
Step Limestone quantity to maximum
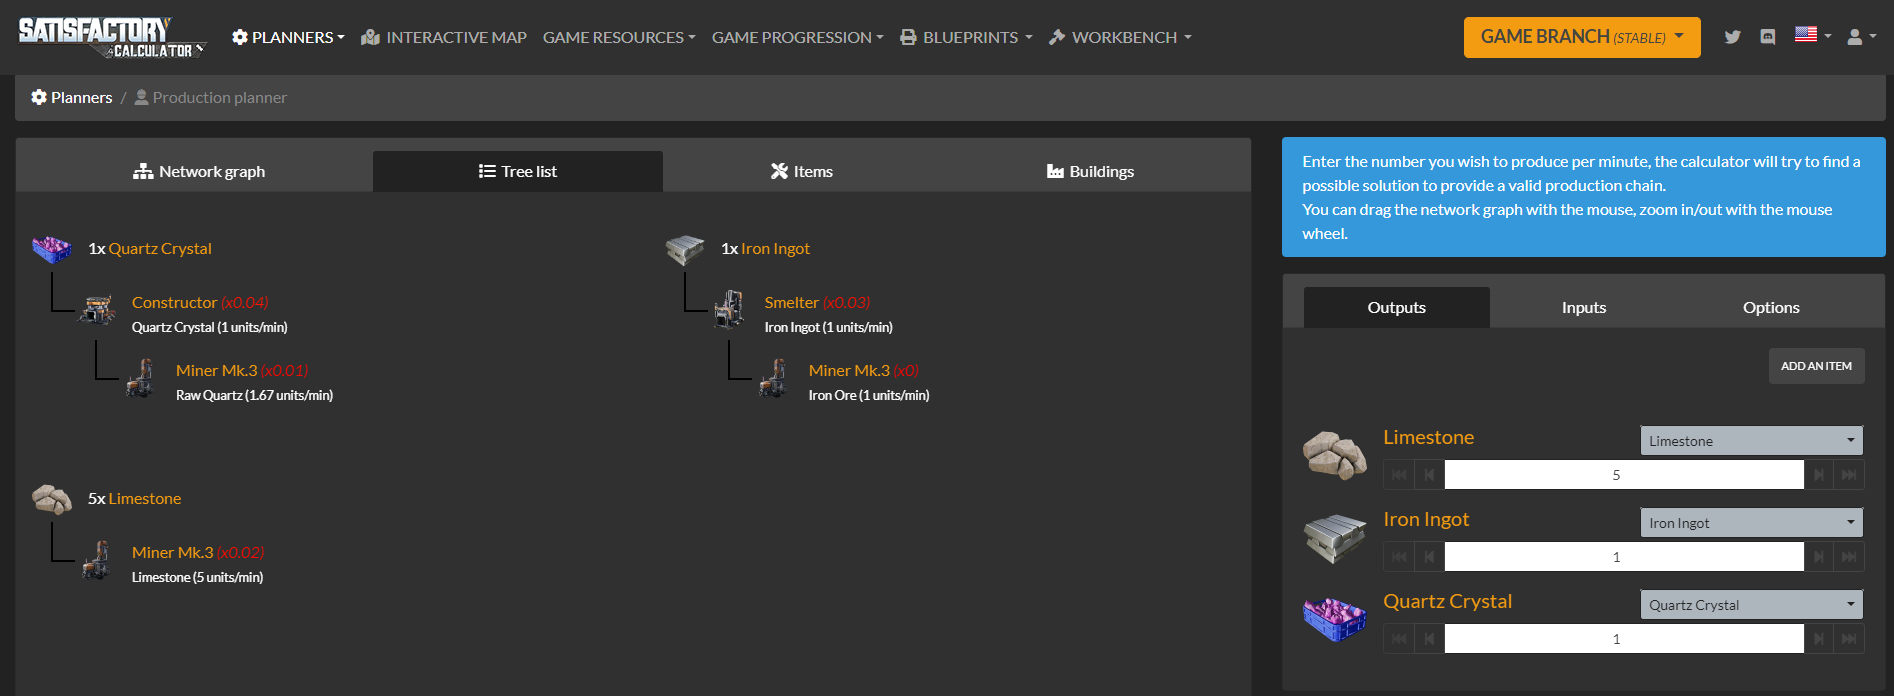(x=1849, y=475)
